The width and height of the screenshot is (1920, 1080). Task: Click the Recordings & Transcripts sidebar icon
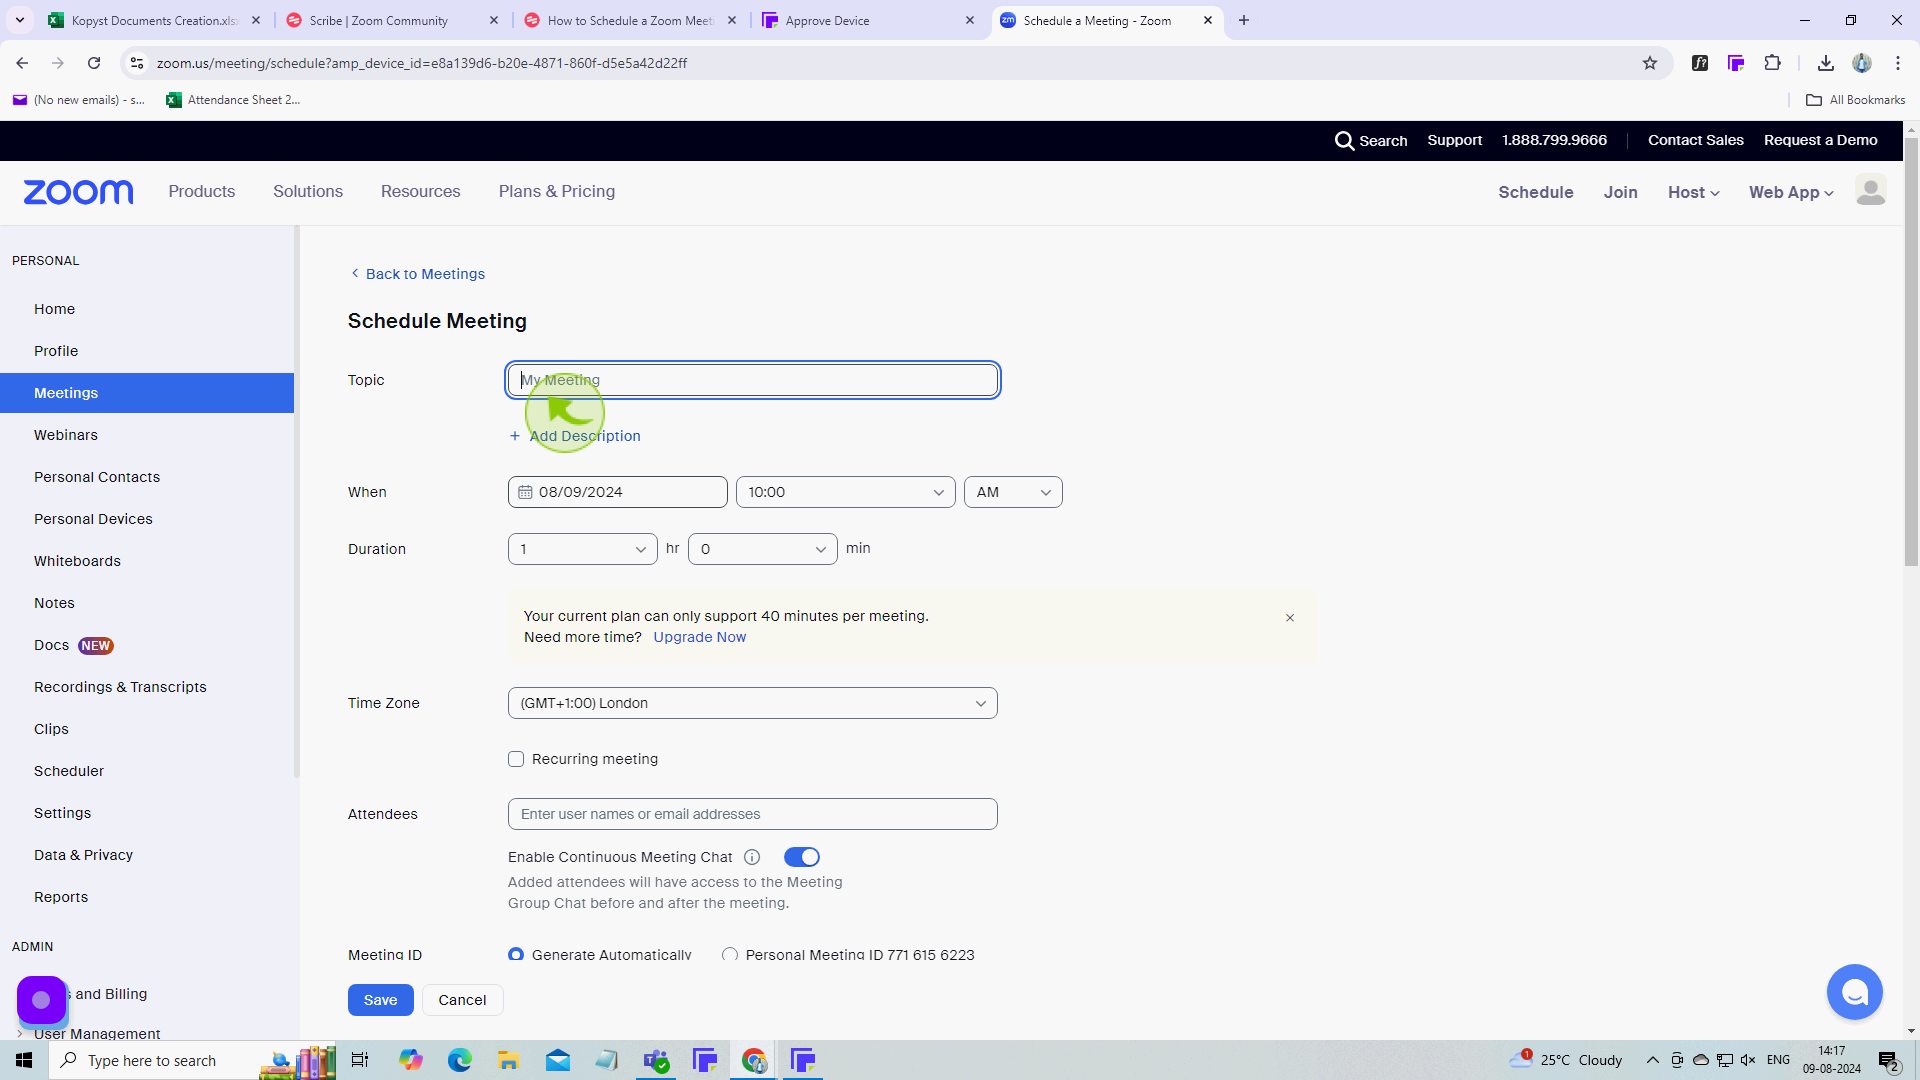(120, 686)
